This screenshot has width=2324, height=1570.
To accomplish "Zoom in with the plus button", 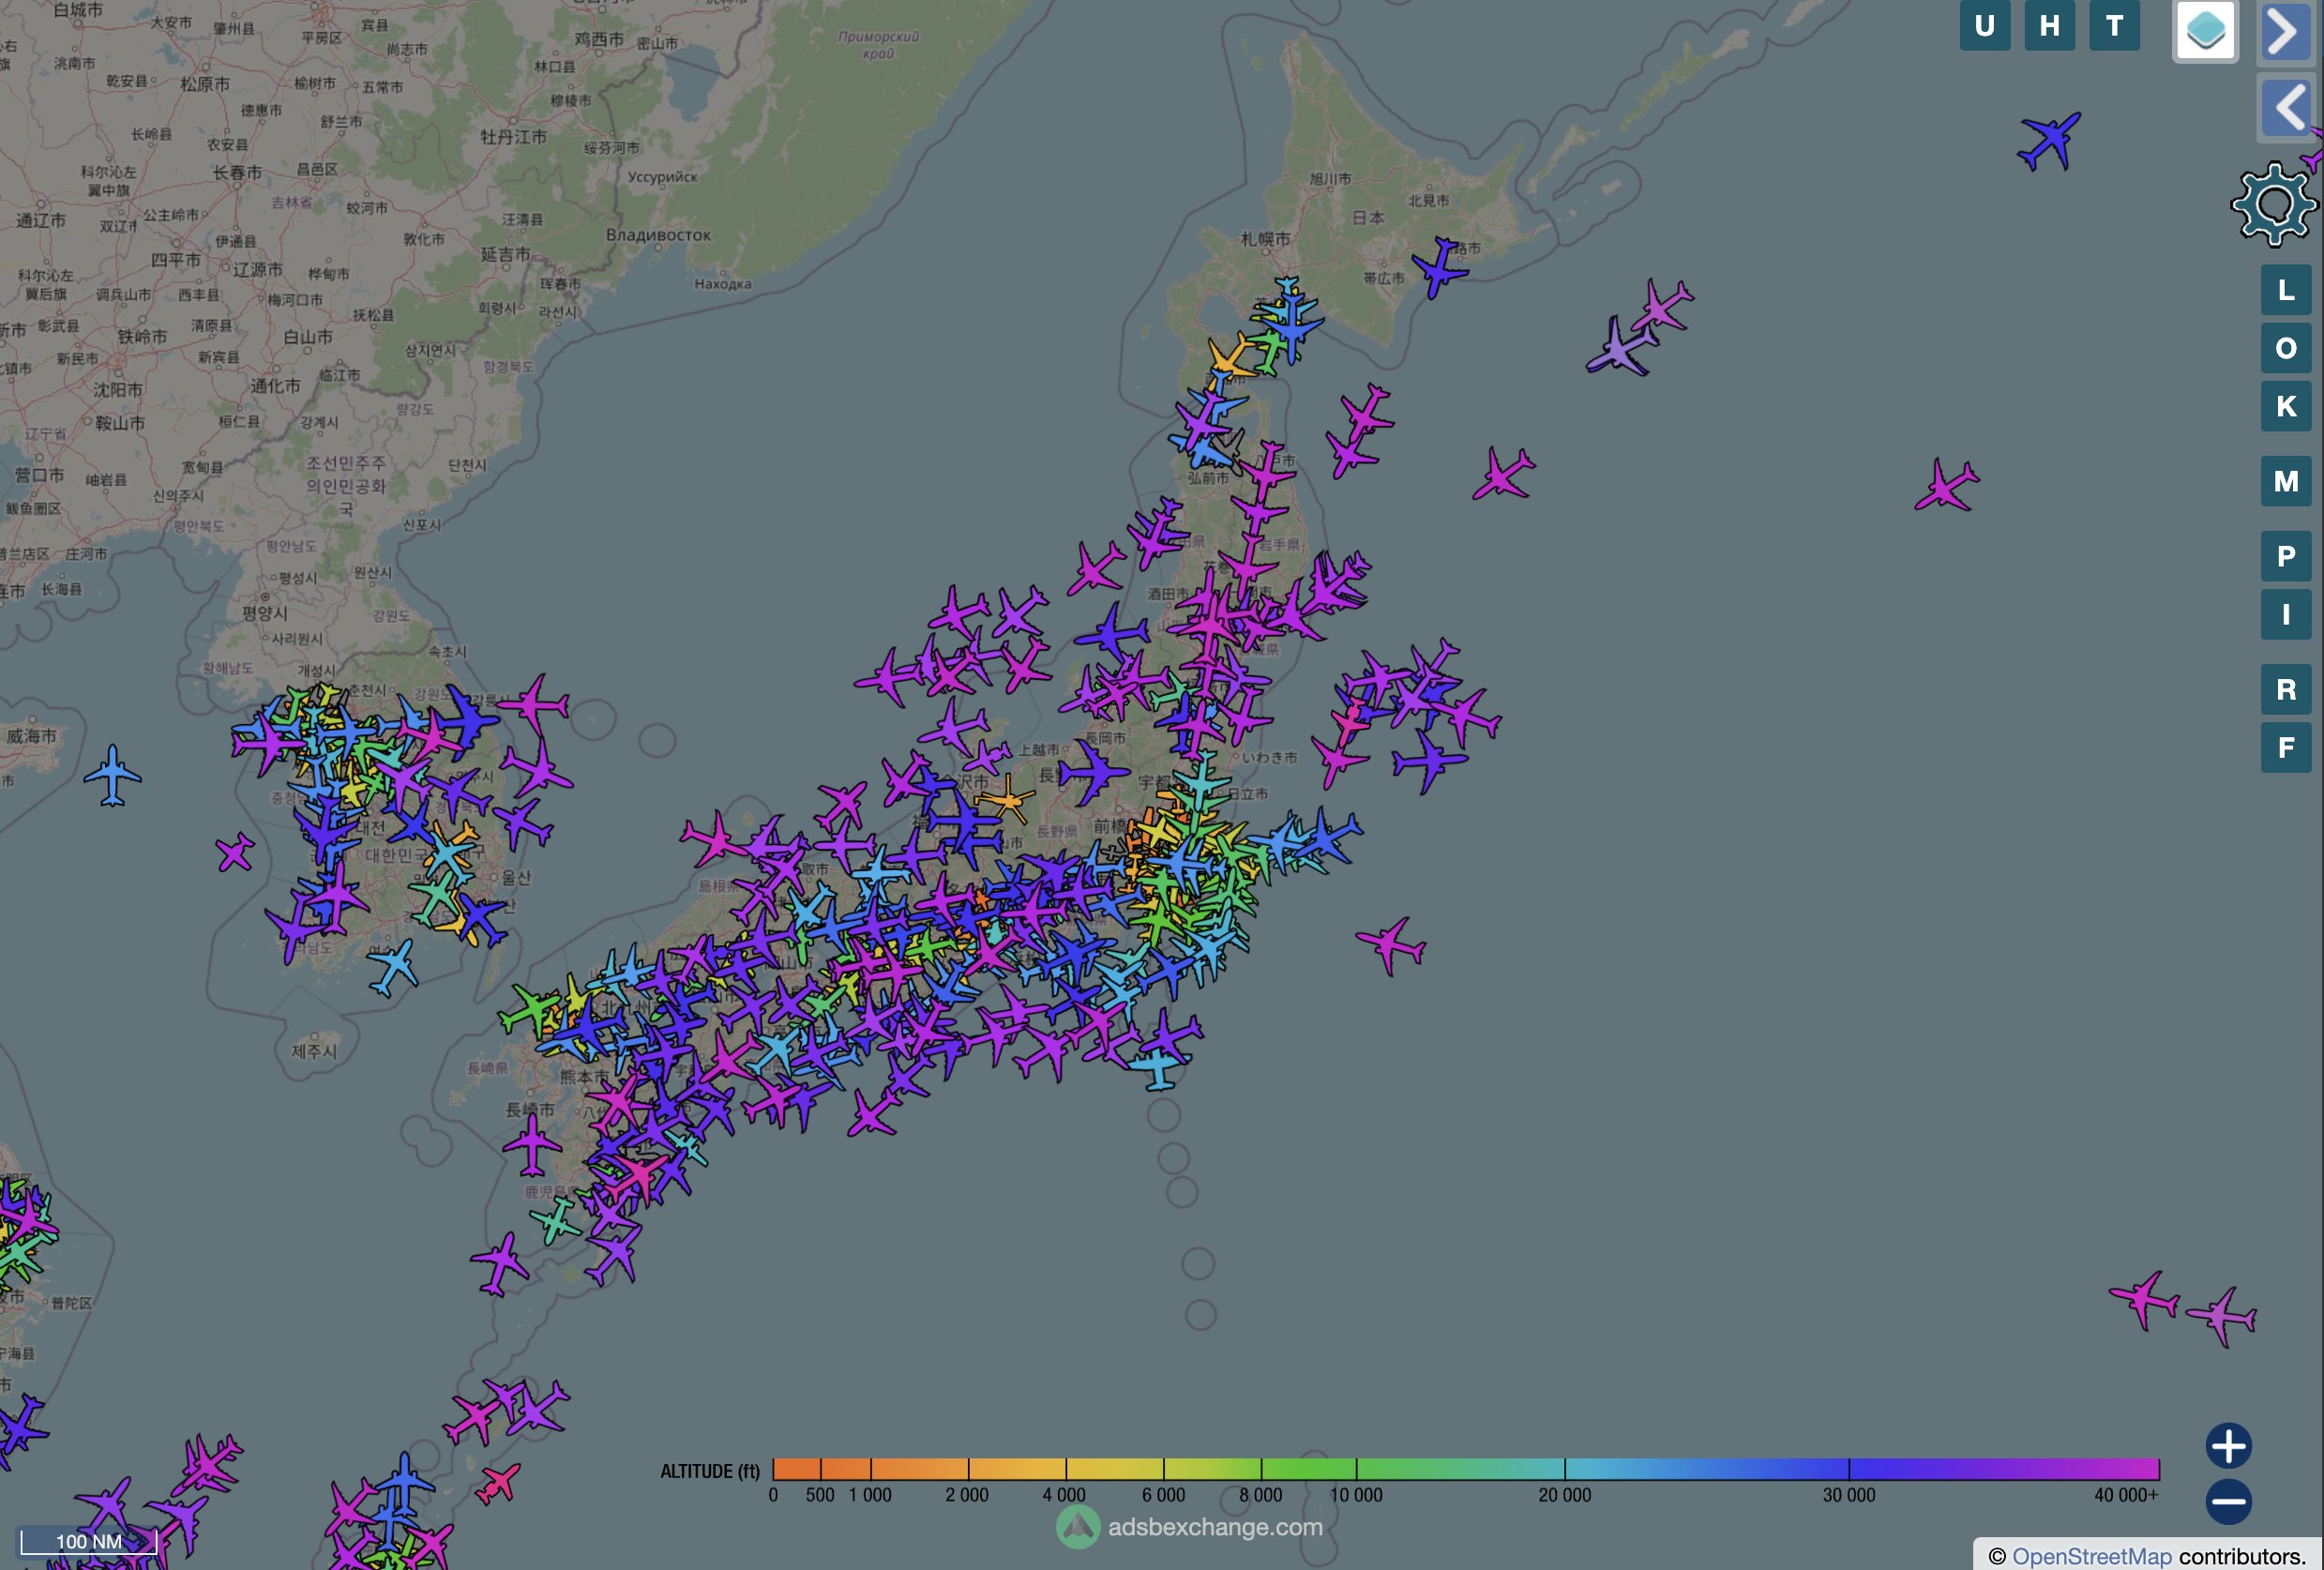I will (2228, 1446).
